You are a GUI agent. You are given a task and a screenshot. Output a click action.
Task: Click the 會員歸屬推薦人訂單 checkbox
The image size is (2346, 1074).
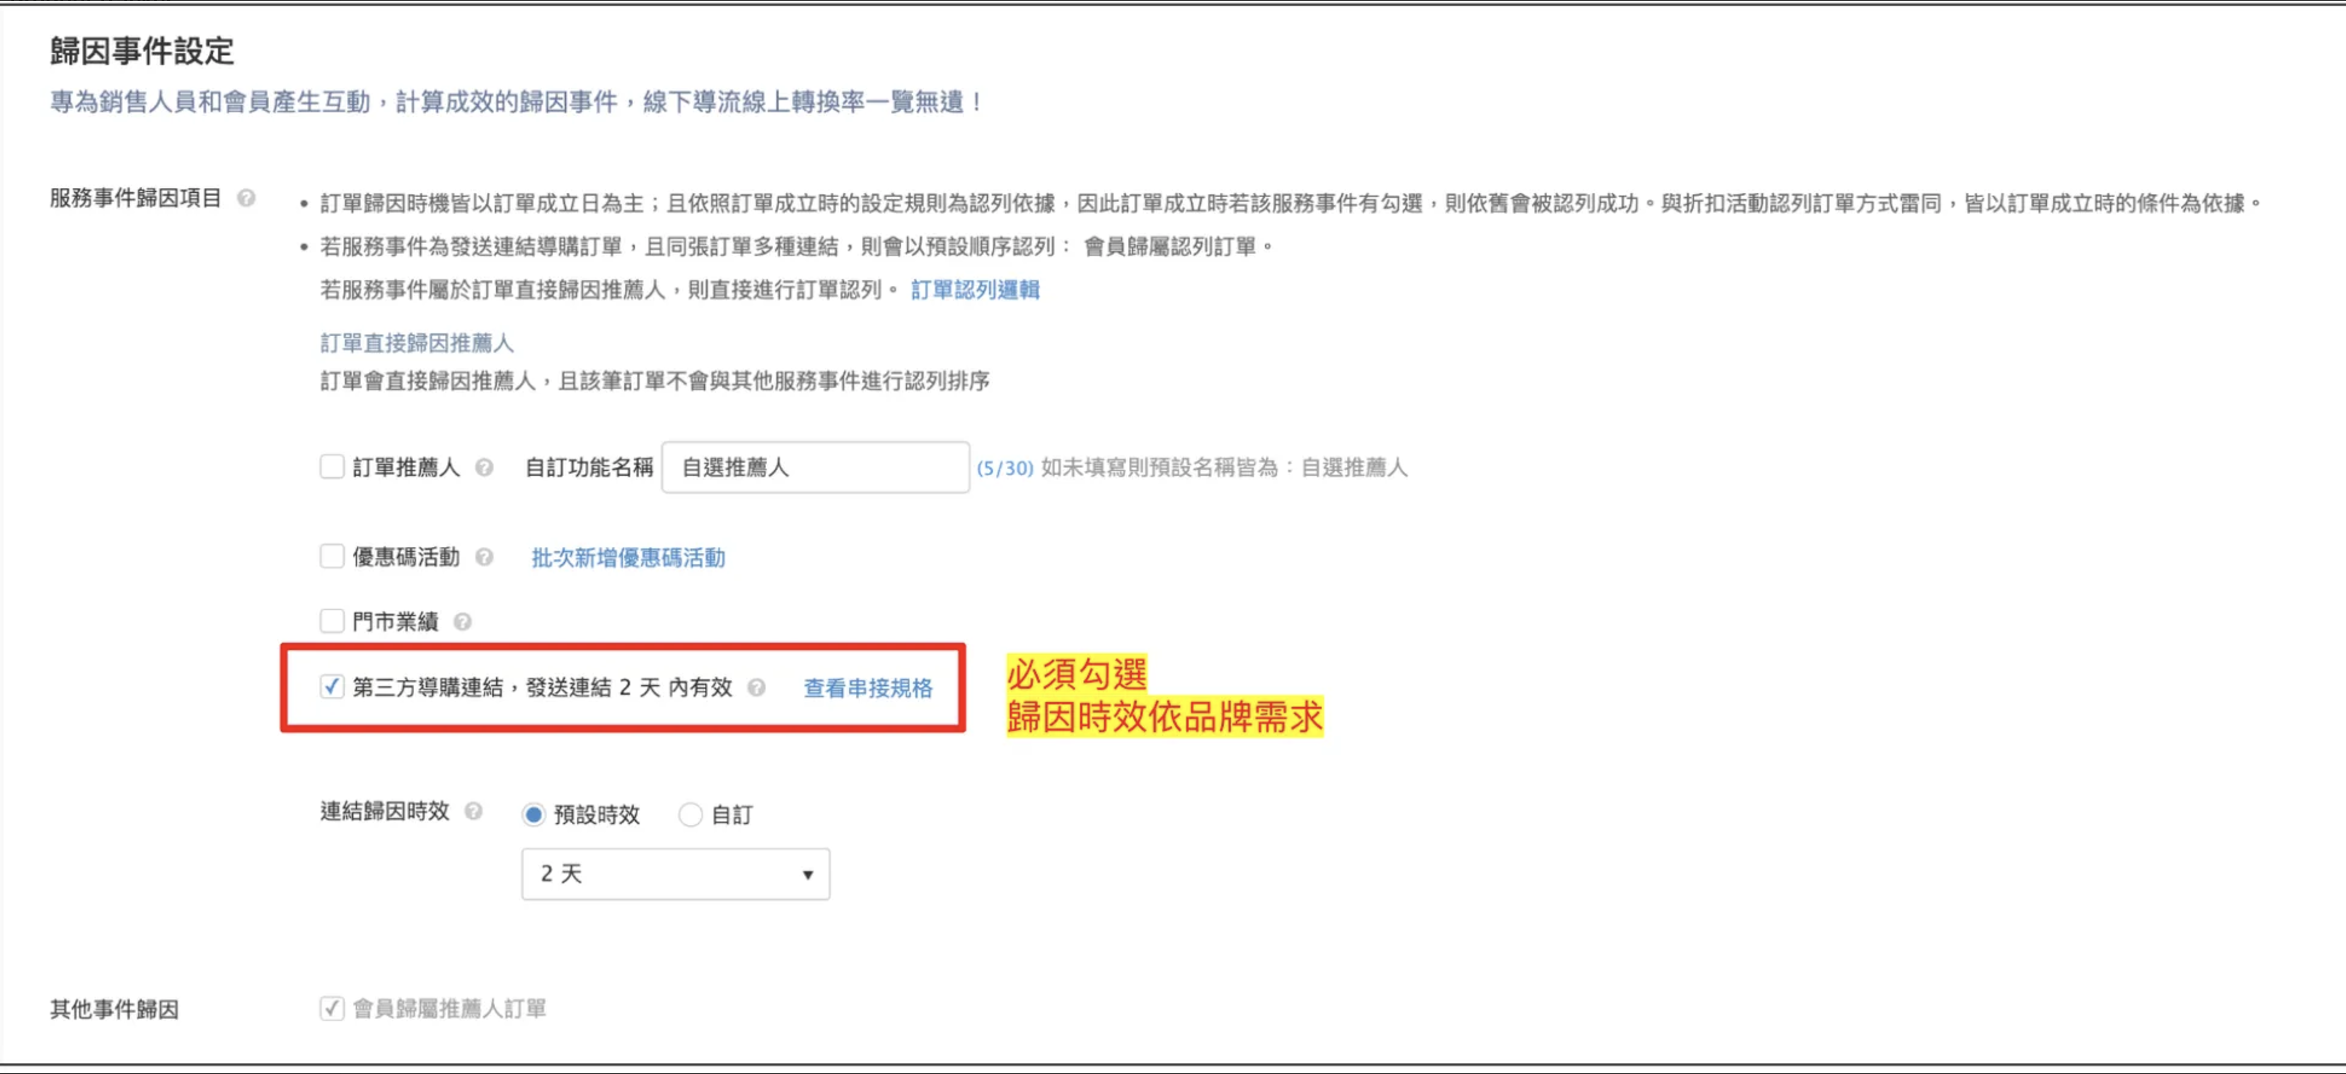[332, 1008]
